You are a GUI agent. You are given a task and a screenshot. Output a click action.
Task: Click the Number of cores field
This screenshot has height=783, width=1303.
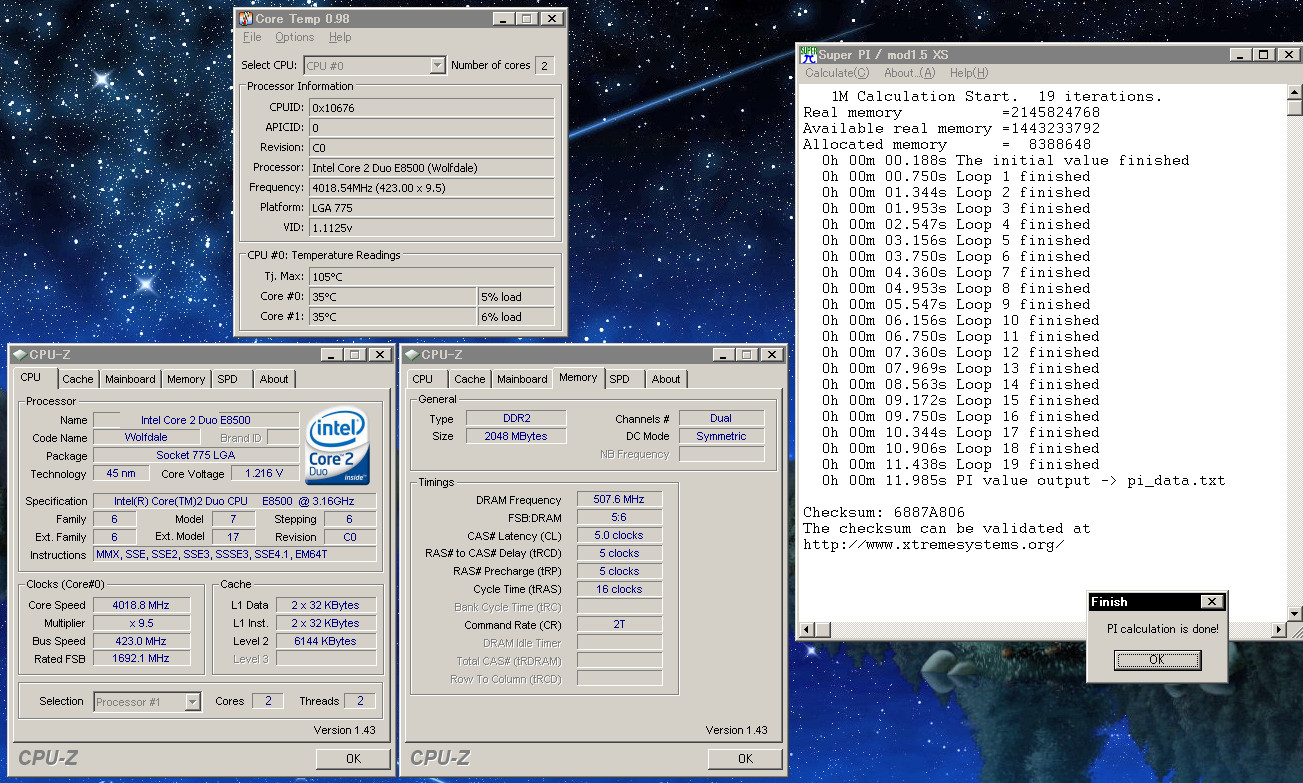click(x=544, y=66)
